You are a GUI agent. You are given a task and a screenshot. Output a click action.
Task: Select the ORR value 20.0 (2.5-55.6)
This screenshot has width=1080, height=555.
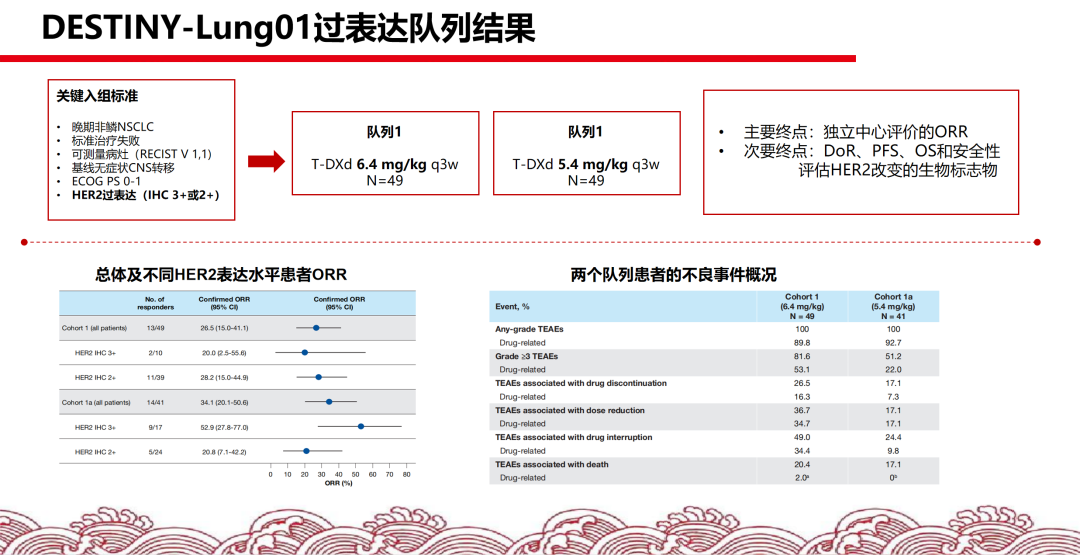pyautogui.click(x=223, y=353)
